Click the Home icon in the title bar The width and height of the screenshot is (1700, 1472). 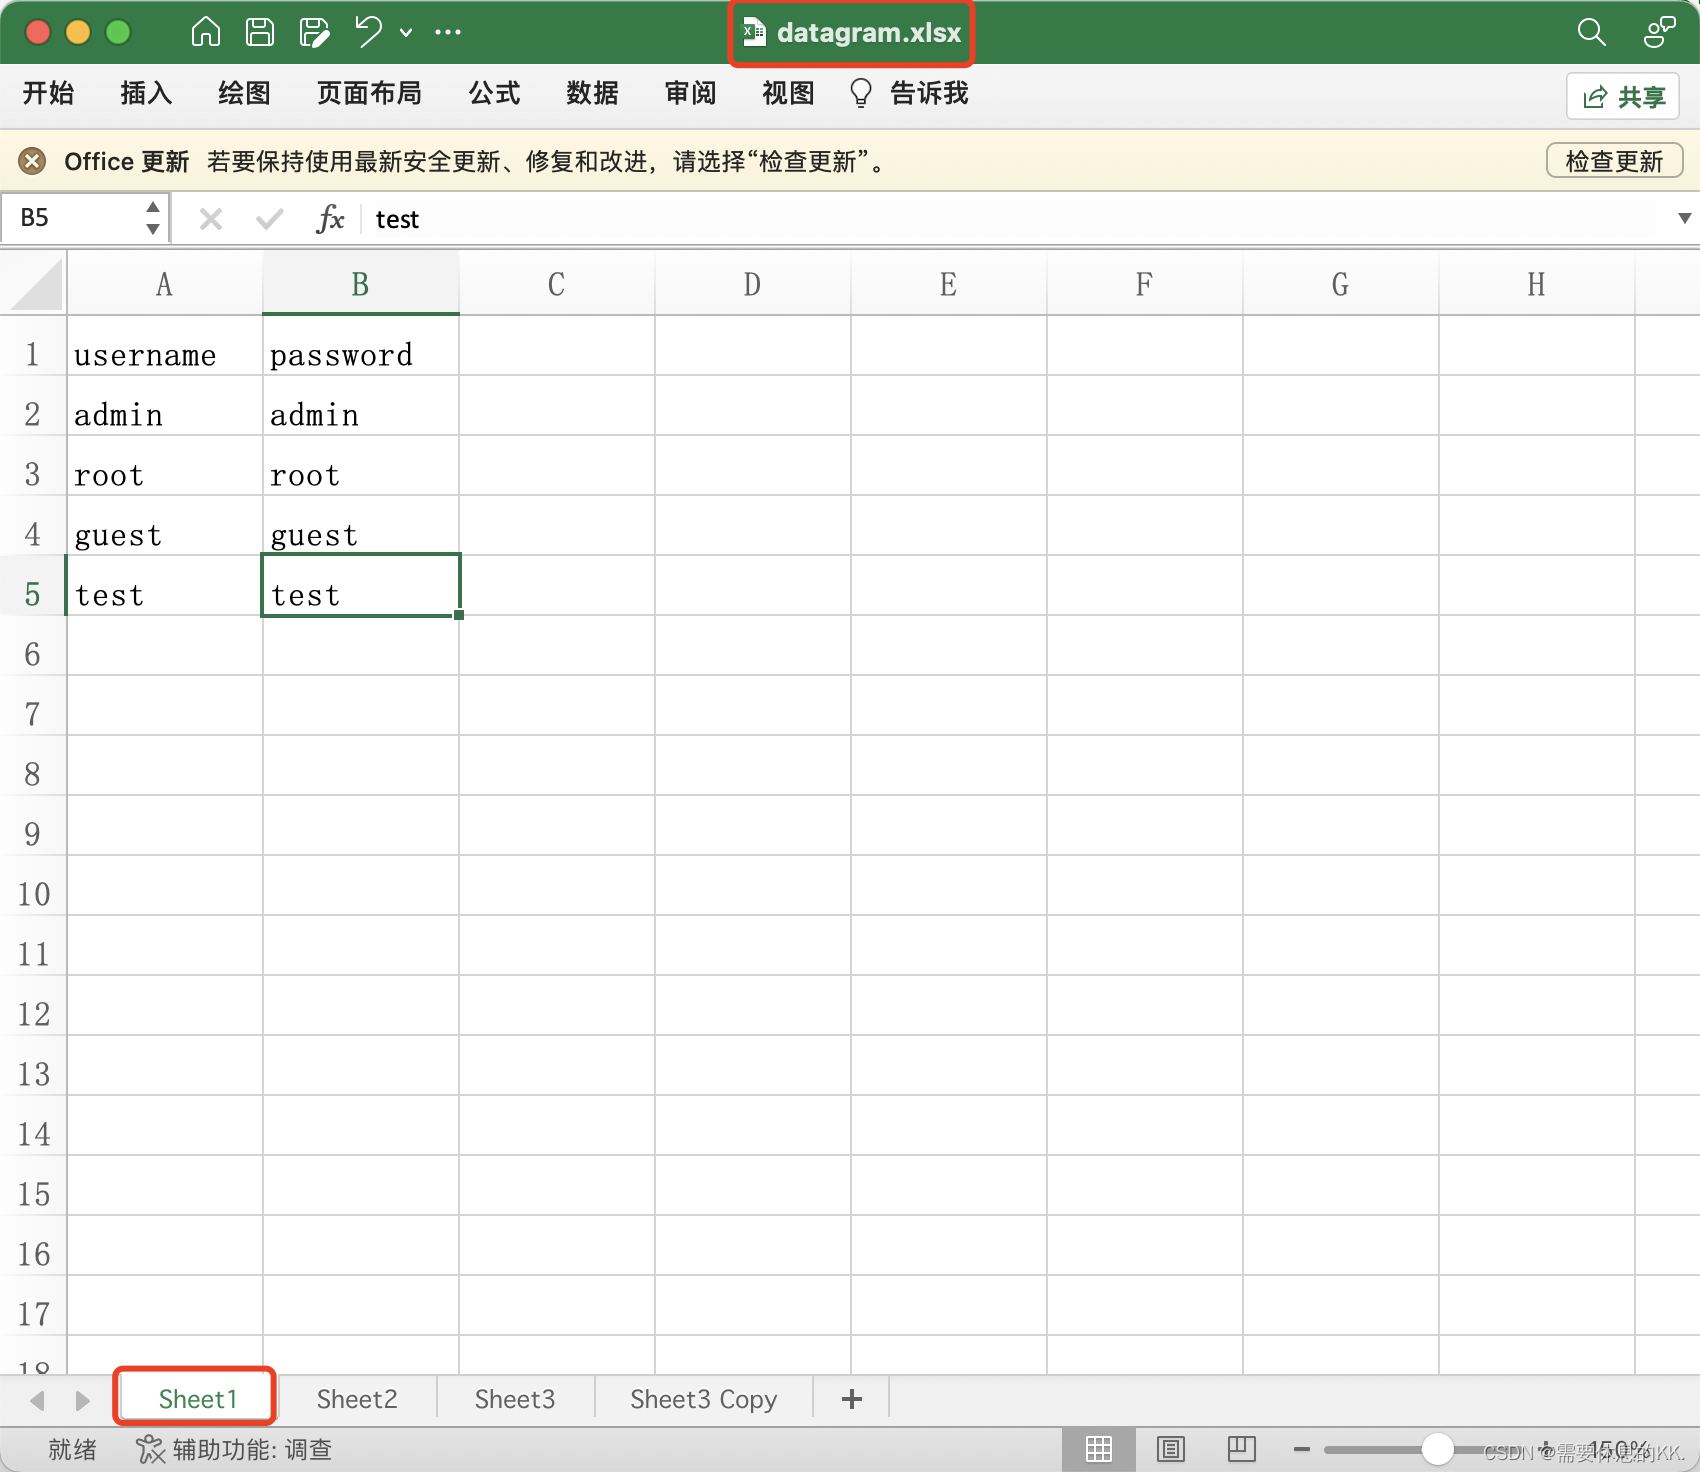(x=206, y=32)
